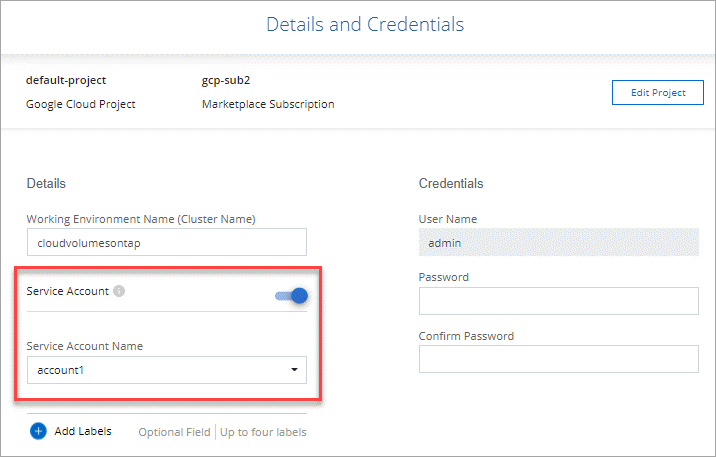The image size is (716, 457).
Task: Click the Marketplace Subscription label
Action: click(x=268, y=103)
